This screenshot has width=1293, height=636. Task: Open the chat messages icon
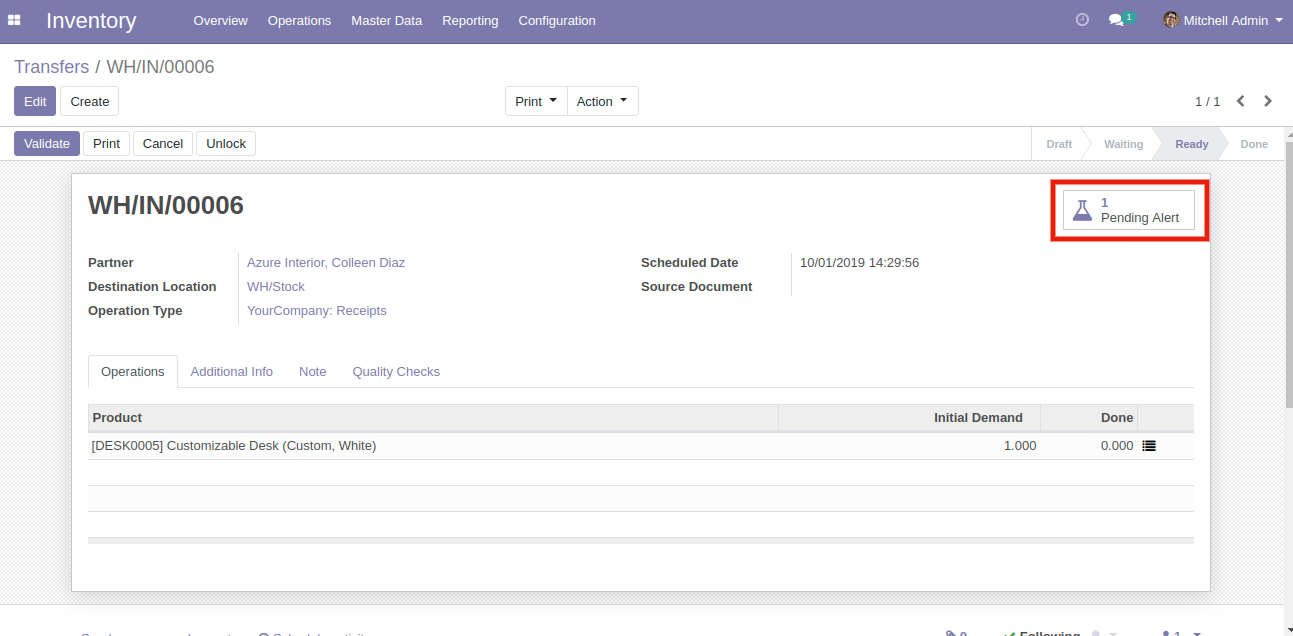click(x=1117, y=20)
